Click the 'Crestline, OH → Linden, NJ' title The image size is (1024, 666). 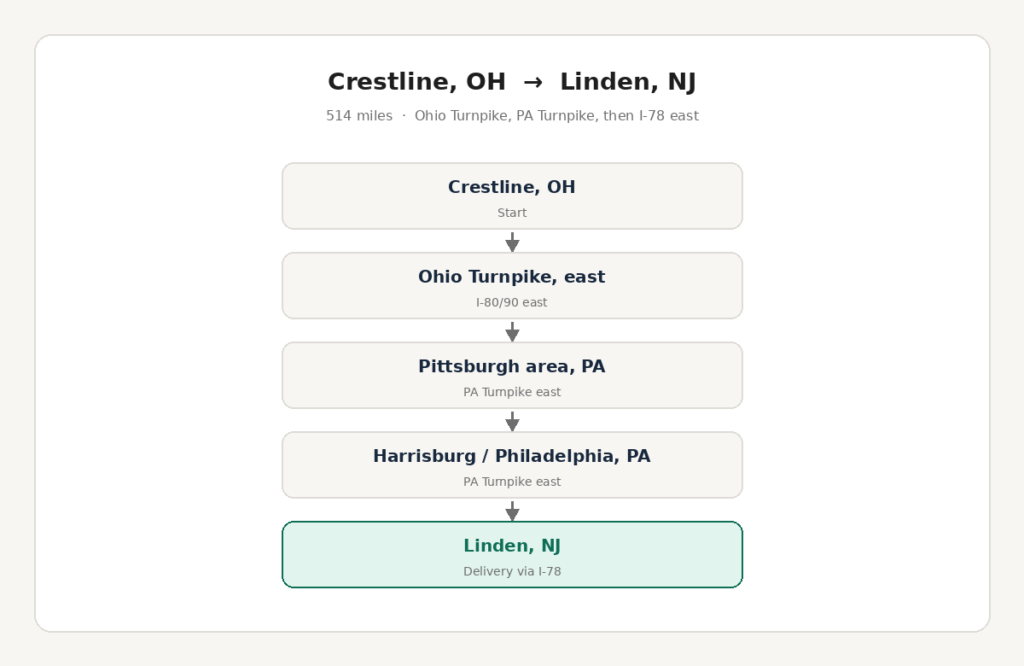[x=512, y=82]
